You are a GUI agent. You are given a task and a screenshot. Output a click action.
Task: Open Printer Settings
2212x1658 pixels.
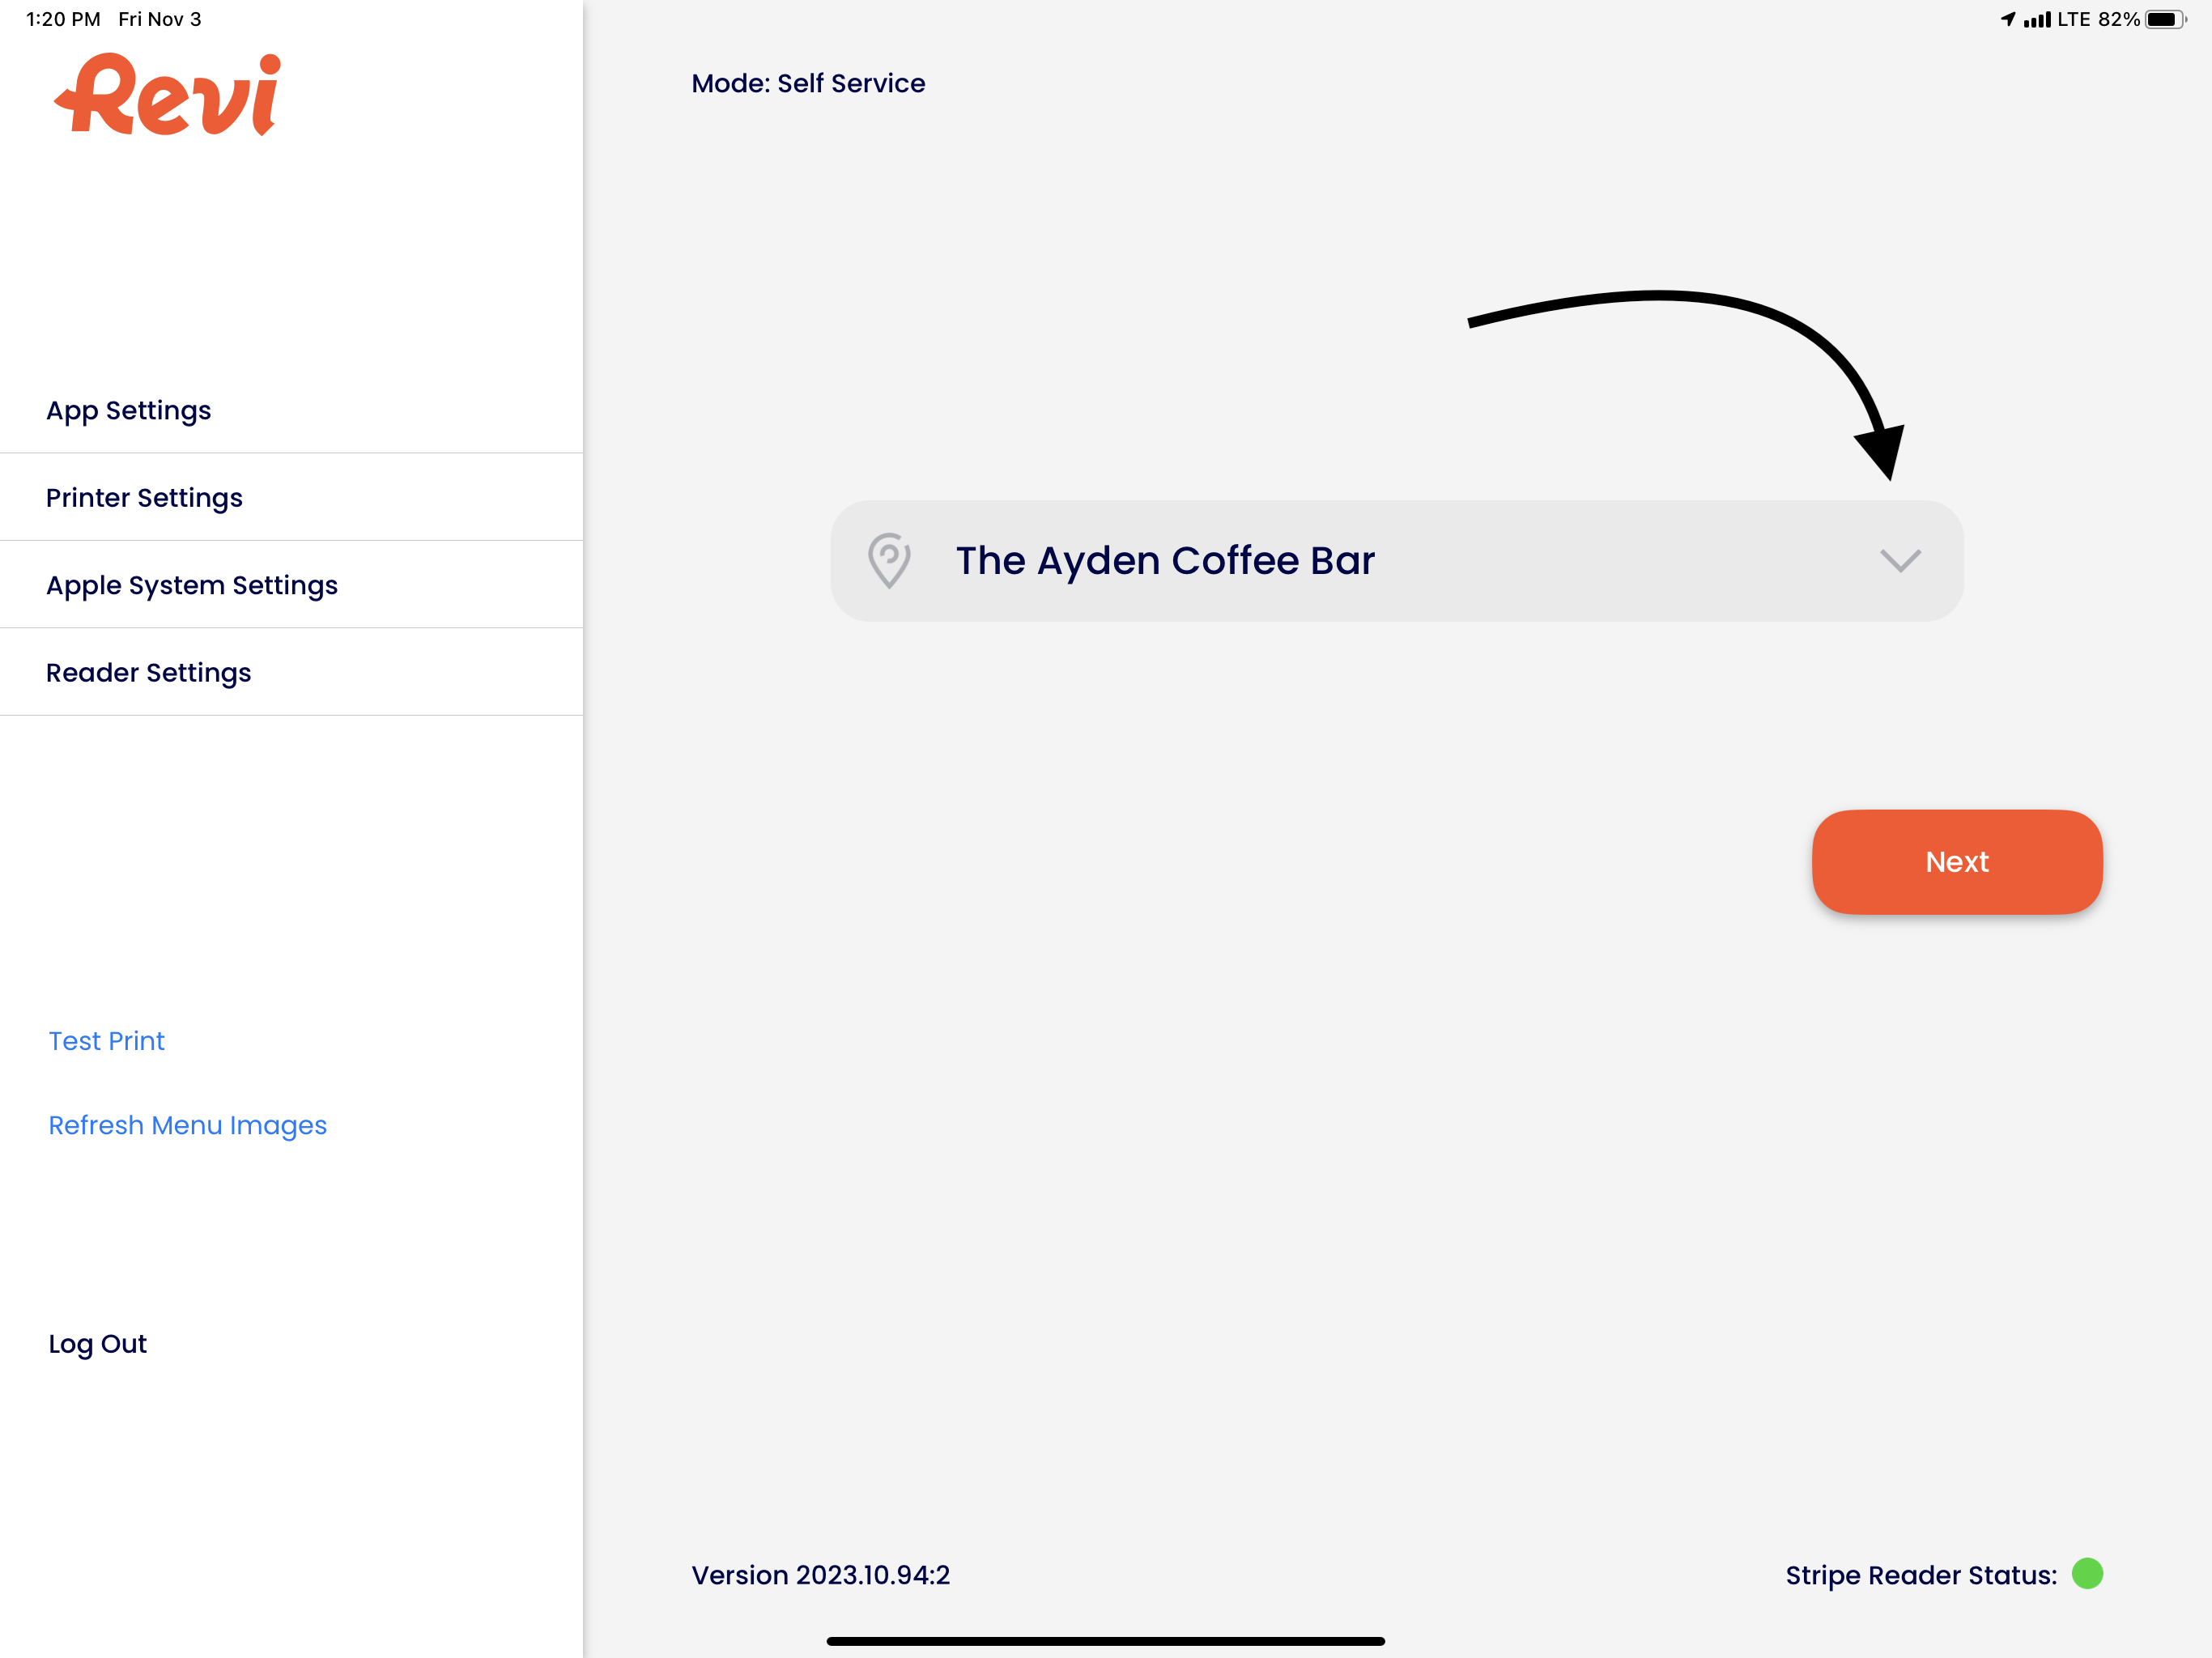[144, 497]
